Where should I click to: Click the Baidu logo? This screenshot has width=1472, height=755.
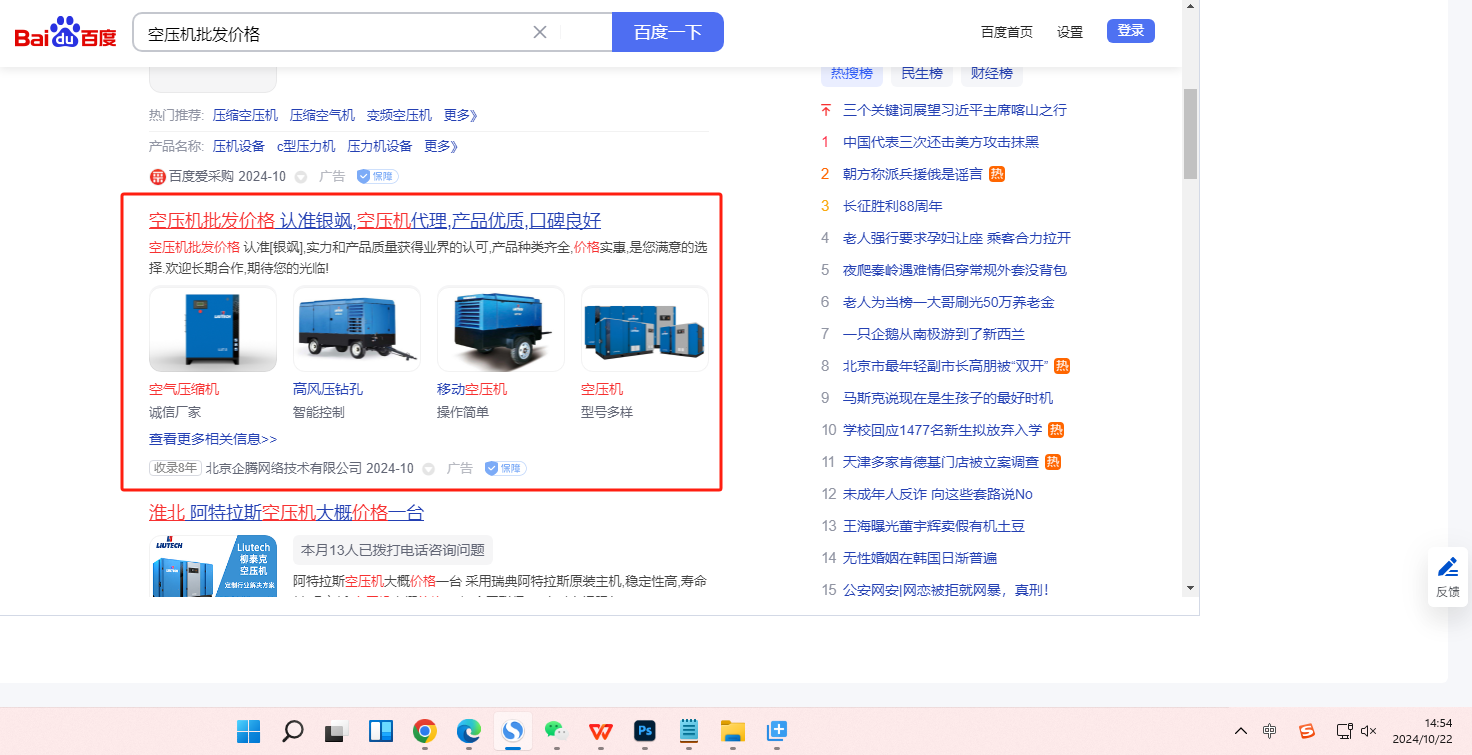click(66, 32)
